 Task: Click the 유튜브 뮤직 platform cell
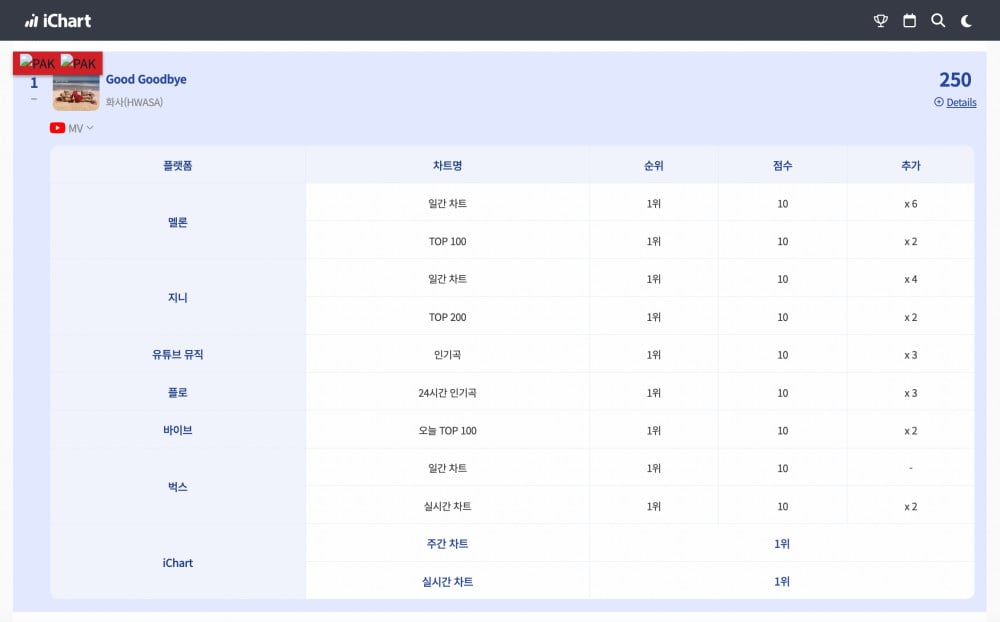[x=177, y=354]
